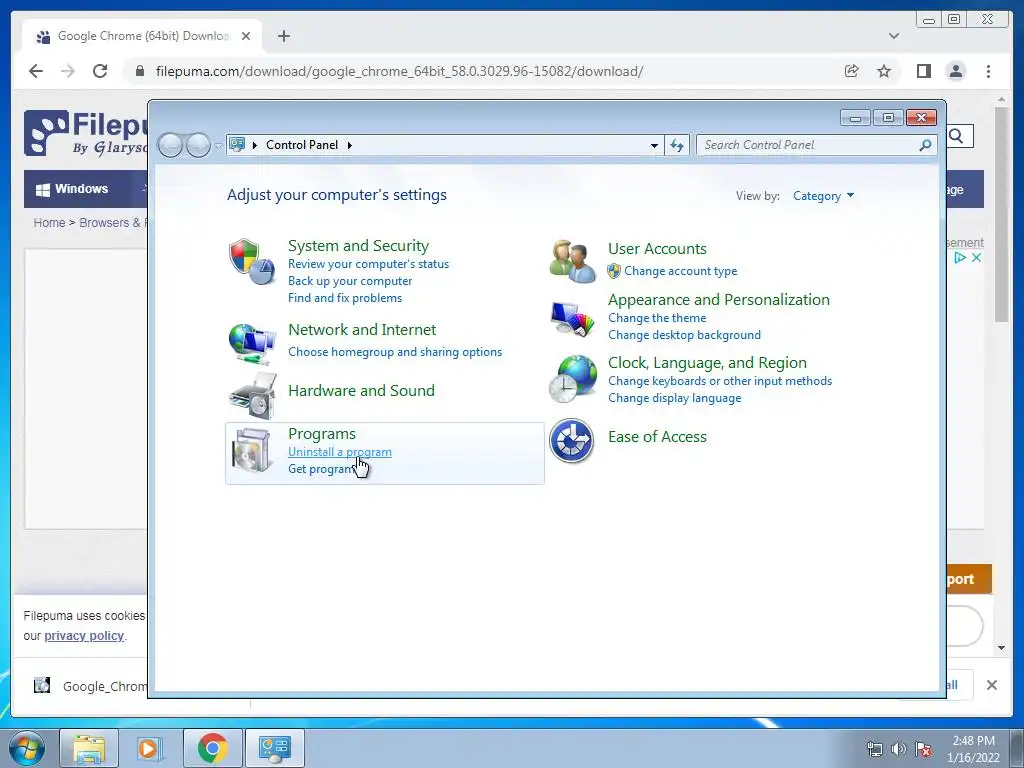Click Control Panel taskbar icon
Screen dimensions: 1024x768
(274, 748)
